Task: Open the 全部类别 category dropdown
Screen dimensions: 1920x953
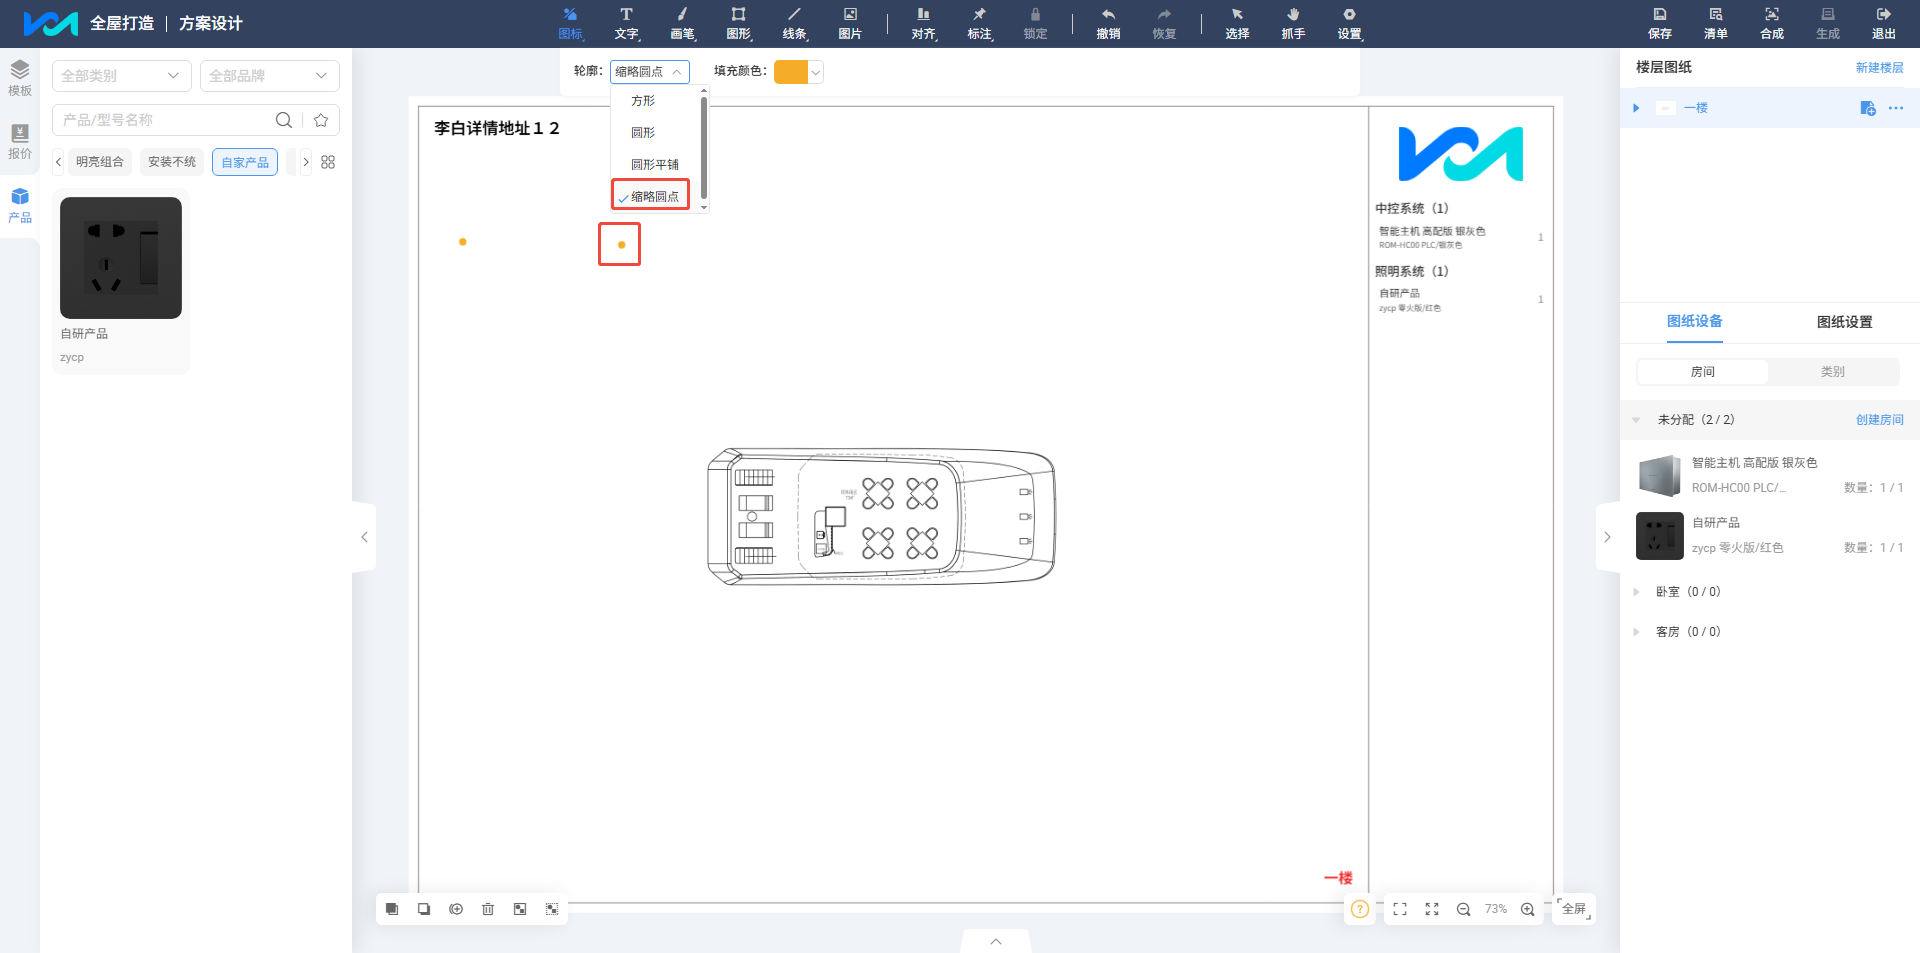Action: 121,76
